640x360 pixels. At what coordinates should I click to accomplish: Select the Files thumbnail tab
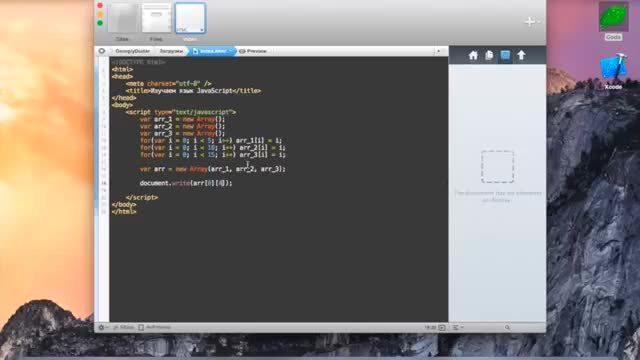(x=156, y=22)
